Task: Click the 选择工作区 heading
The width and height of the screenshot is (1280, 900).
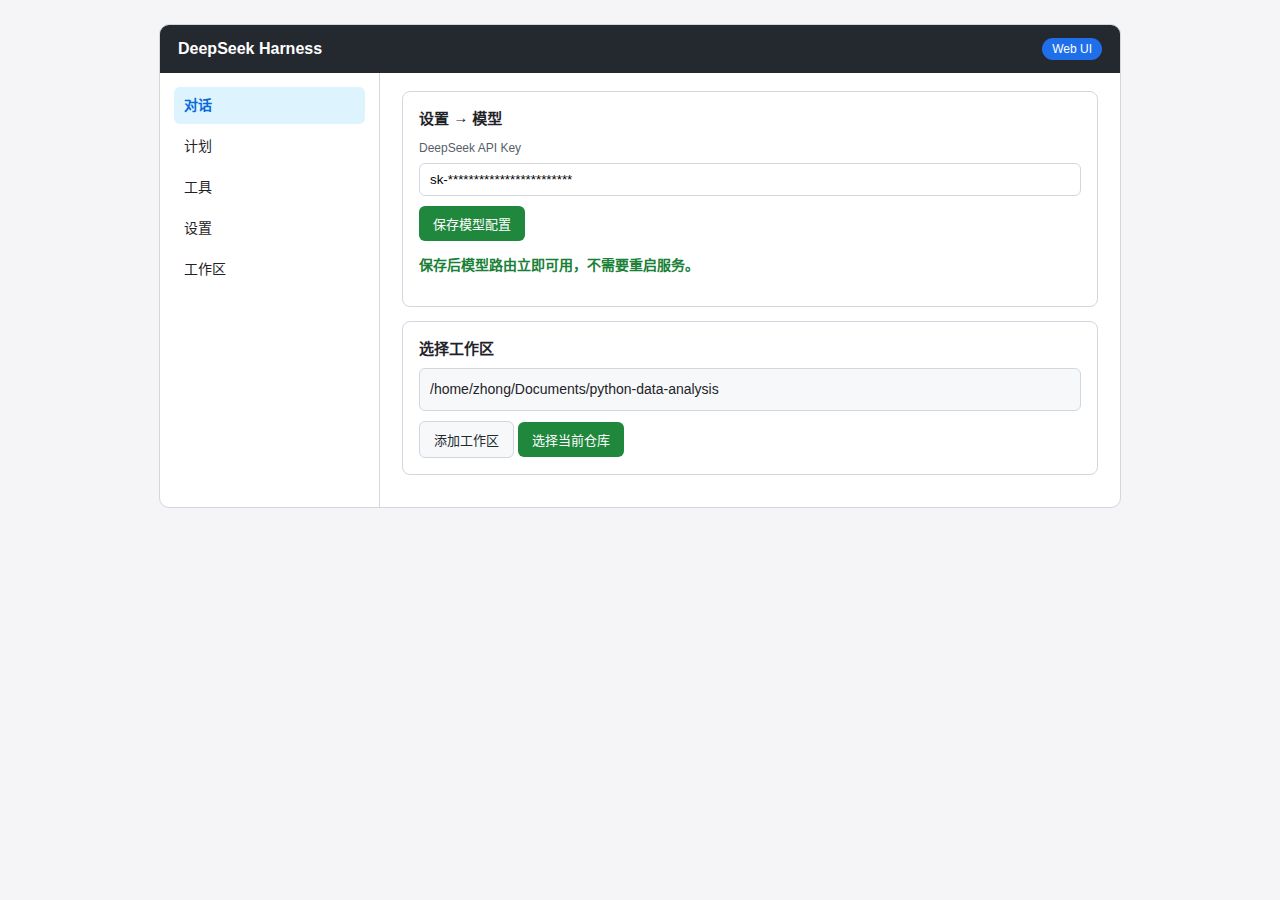Action: pos(456,349)
